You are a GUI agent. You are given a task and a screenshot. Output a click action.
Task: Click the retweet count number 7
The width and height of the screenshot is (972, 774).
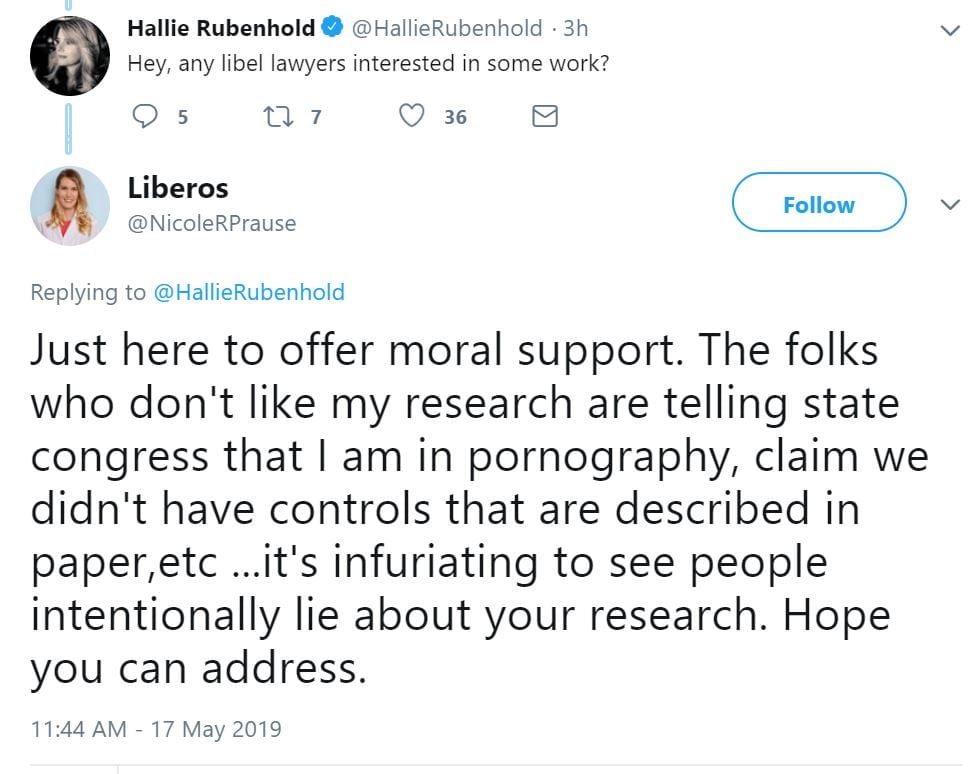point(315,118)
